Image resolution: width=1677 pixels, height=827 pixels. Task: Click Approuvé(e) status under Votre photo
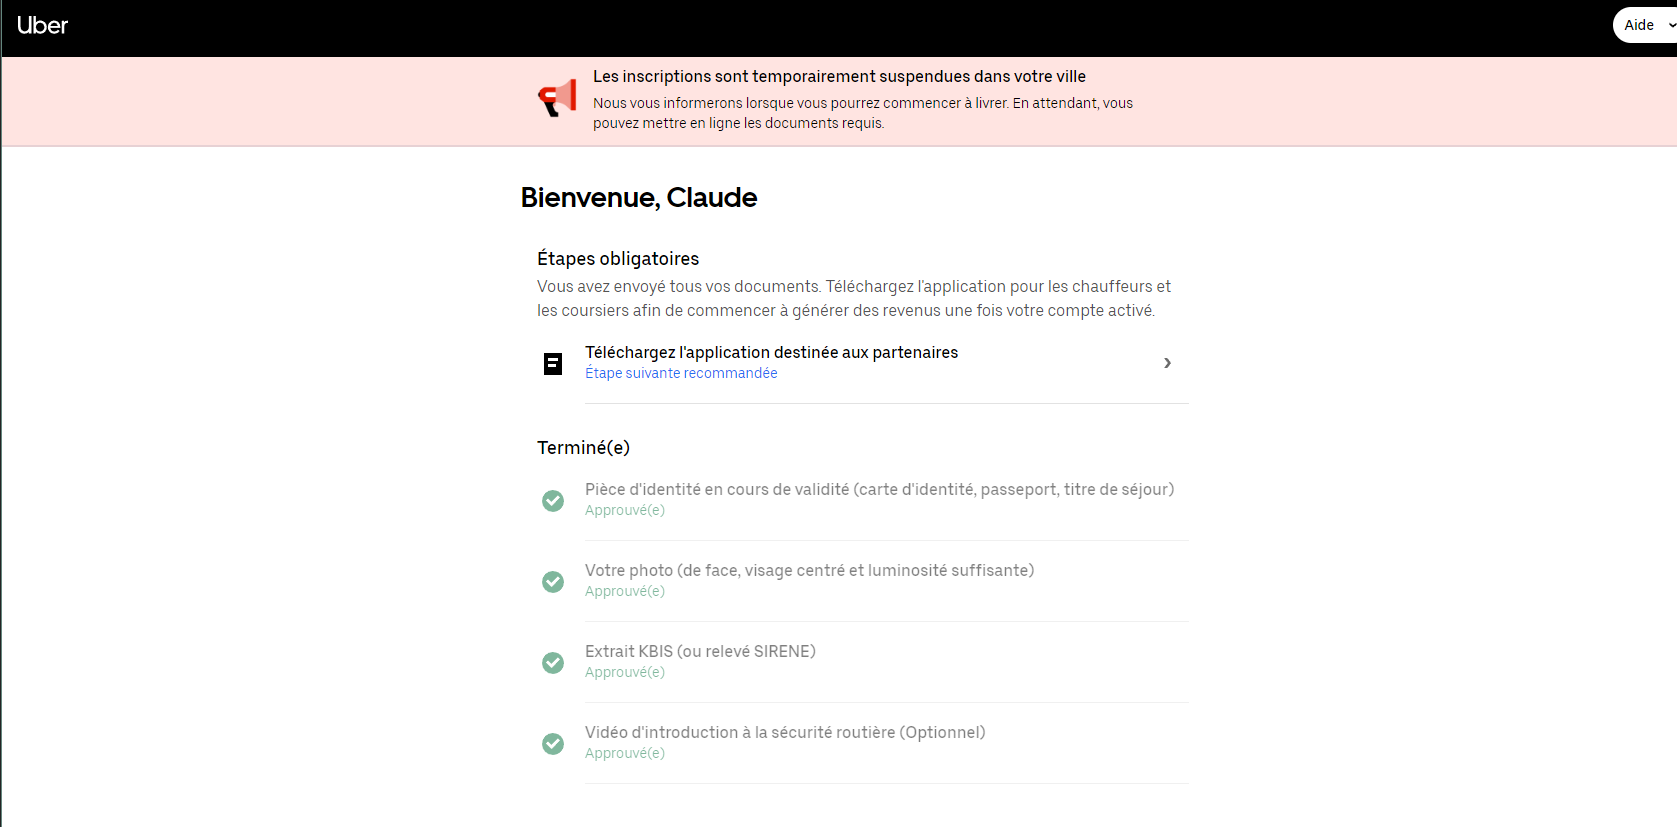[x=625, y=591]
